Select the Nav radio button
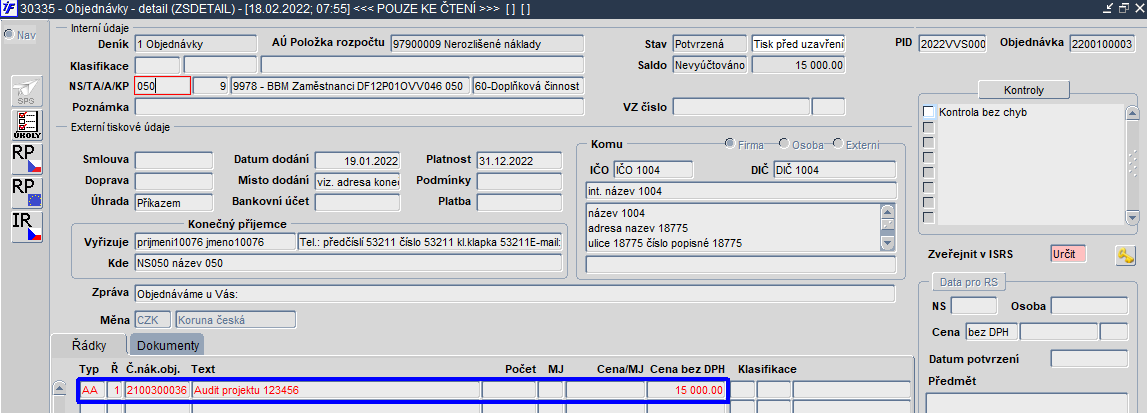Viewport: 1147px width, 413px height. click(9, 35)
